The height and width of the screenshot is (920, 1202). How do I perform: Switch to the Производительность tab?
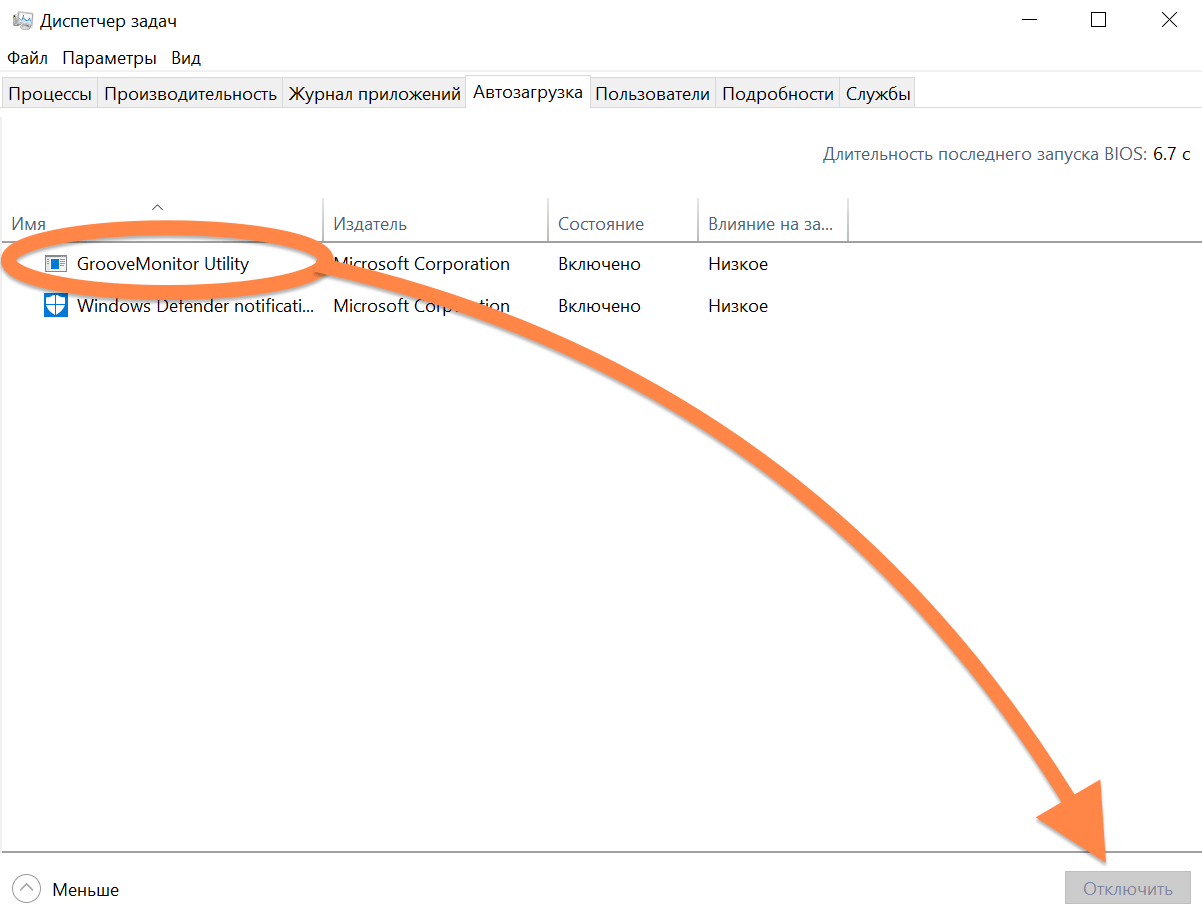point(190,94)
